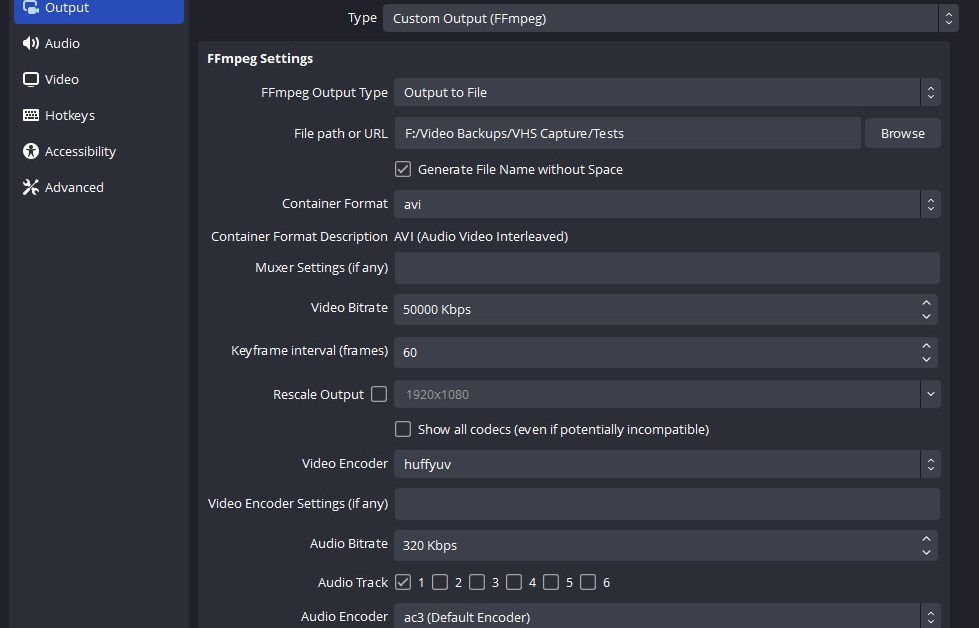The height and width of the screenshot is (628, 979).
Task: Enable Show all codecs checkbox
Action: pyautogui.click(x=403, y=429)
